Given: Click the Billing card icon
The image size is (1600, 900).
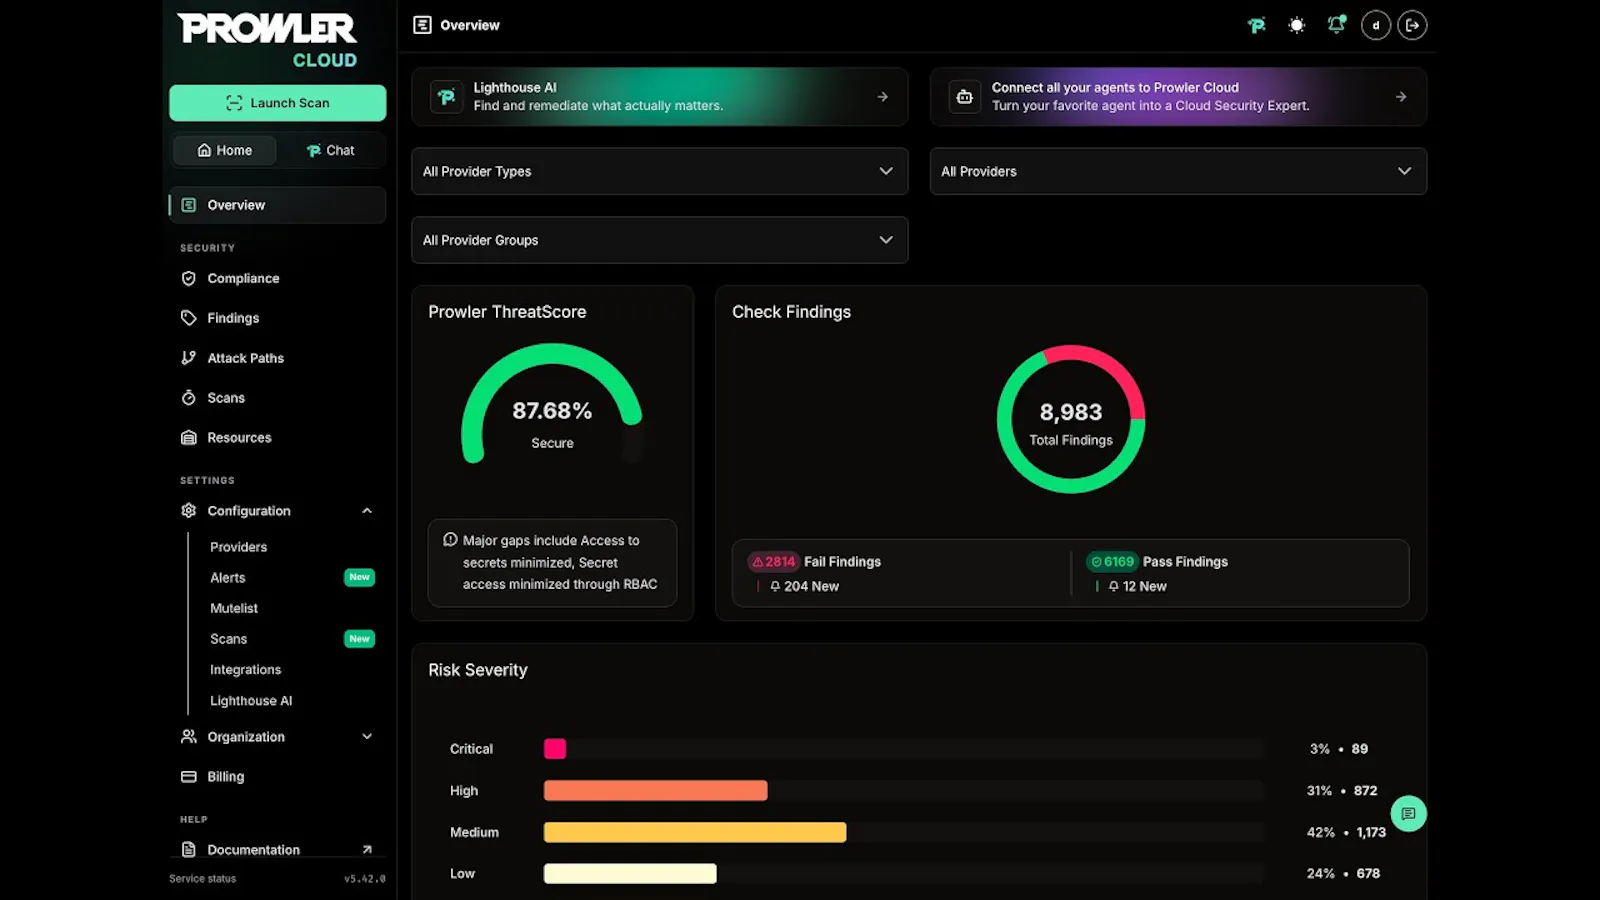Looking at the screenshot, I should (188, 777).
